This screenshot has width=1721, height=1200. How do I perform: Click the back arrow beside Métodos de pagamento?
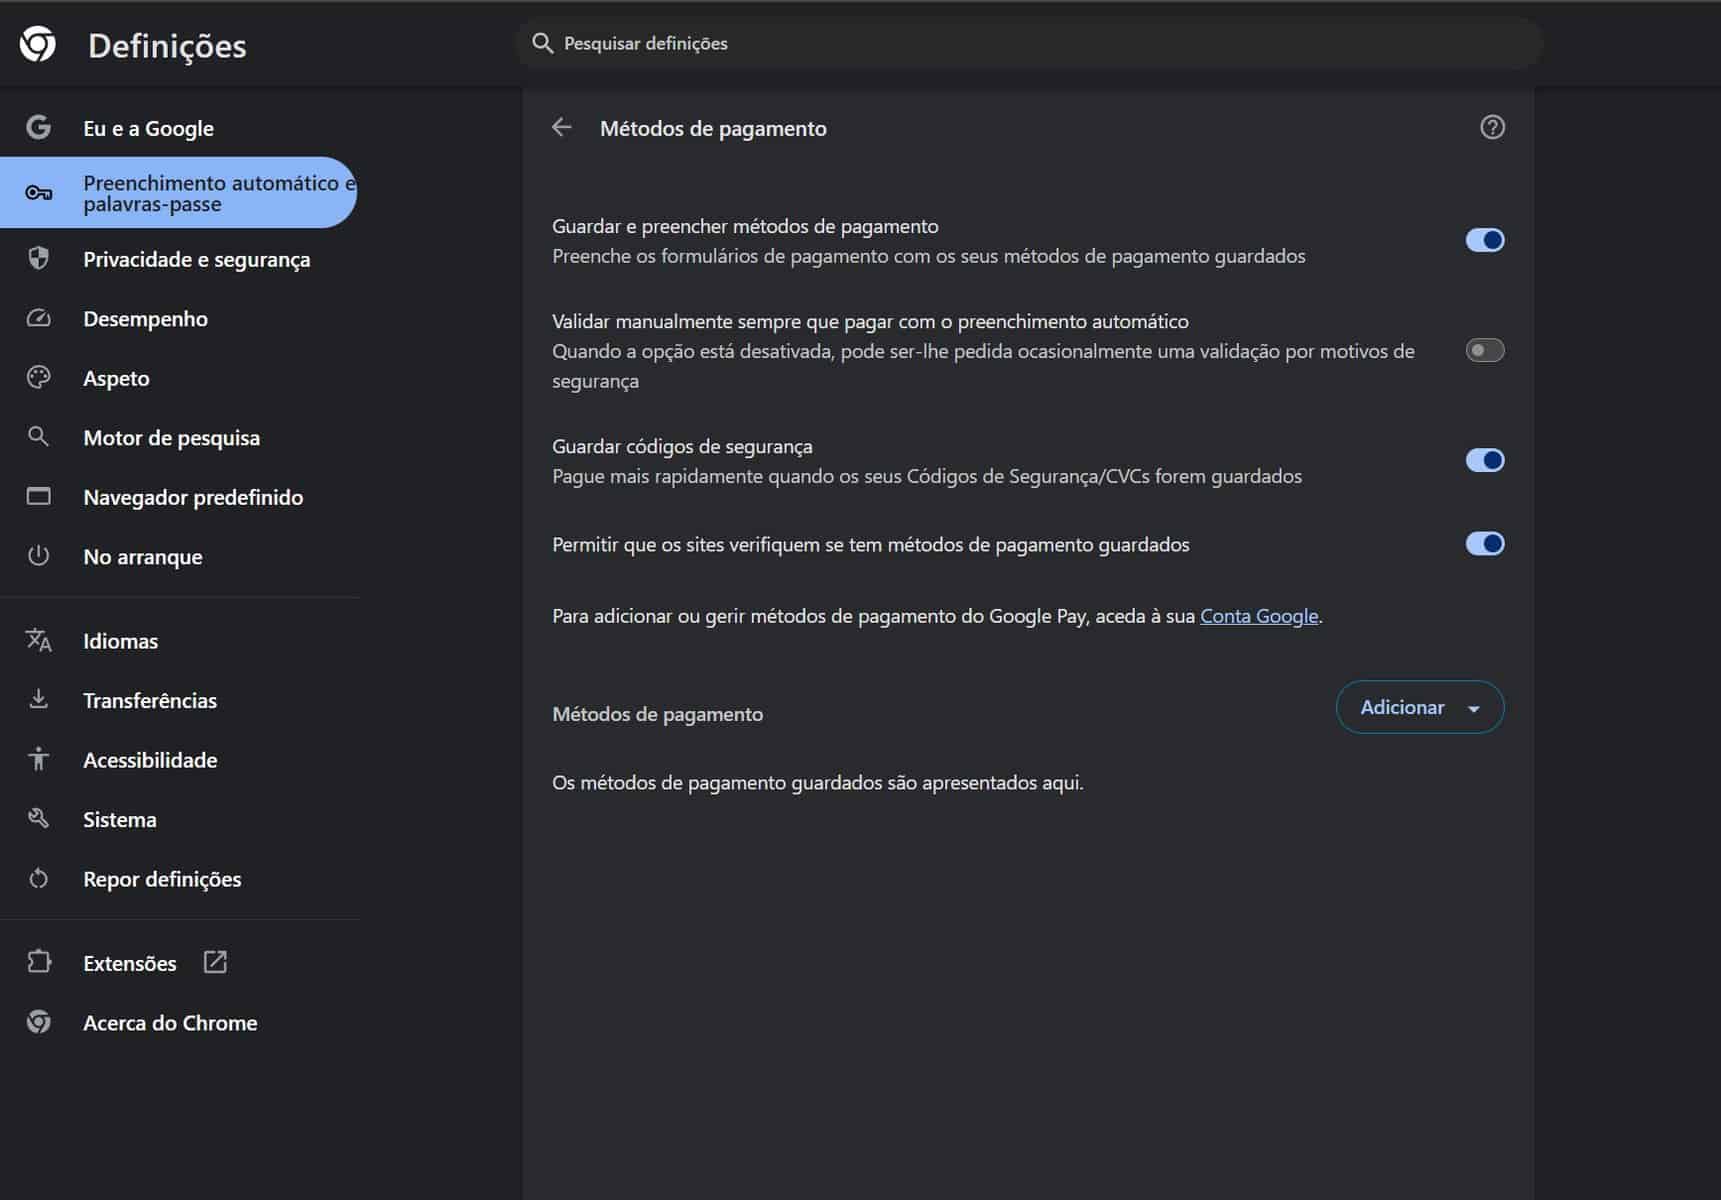pos(562,127)
